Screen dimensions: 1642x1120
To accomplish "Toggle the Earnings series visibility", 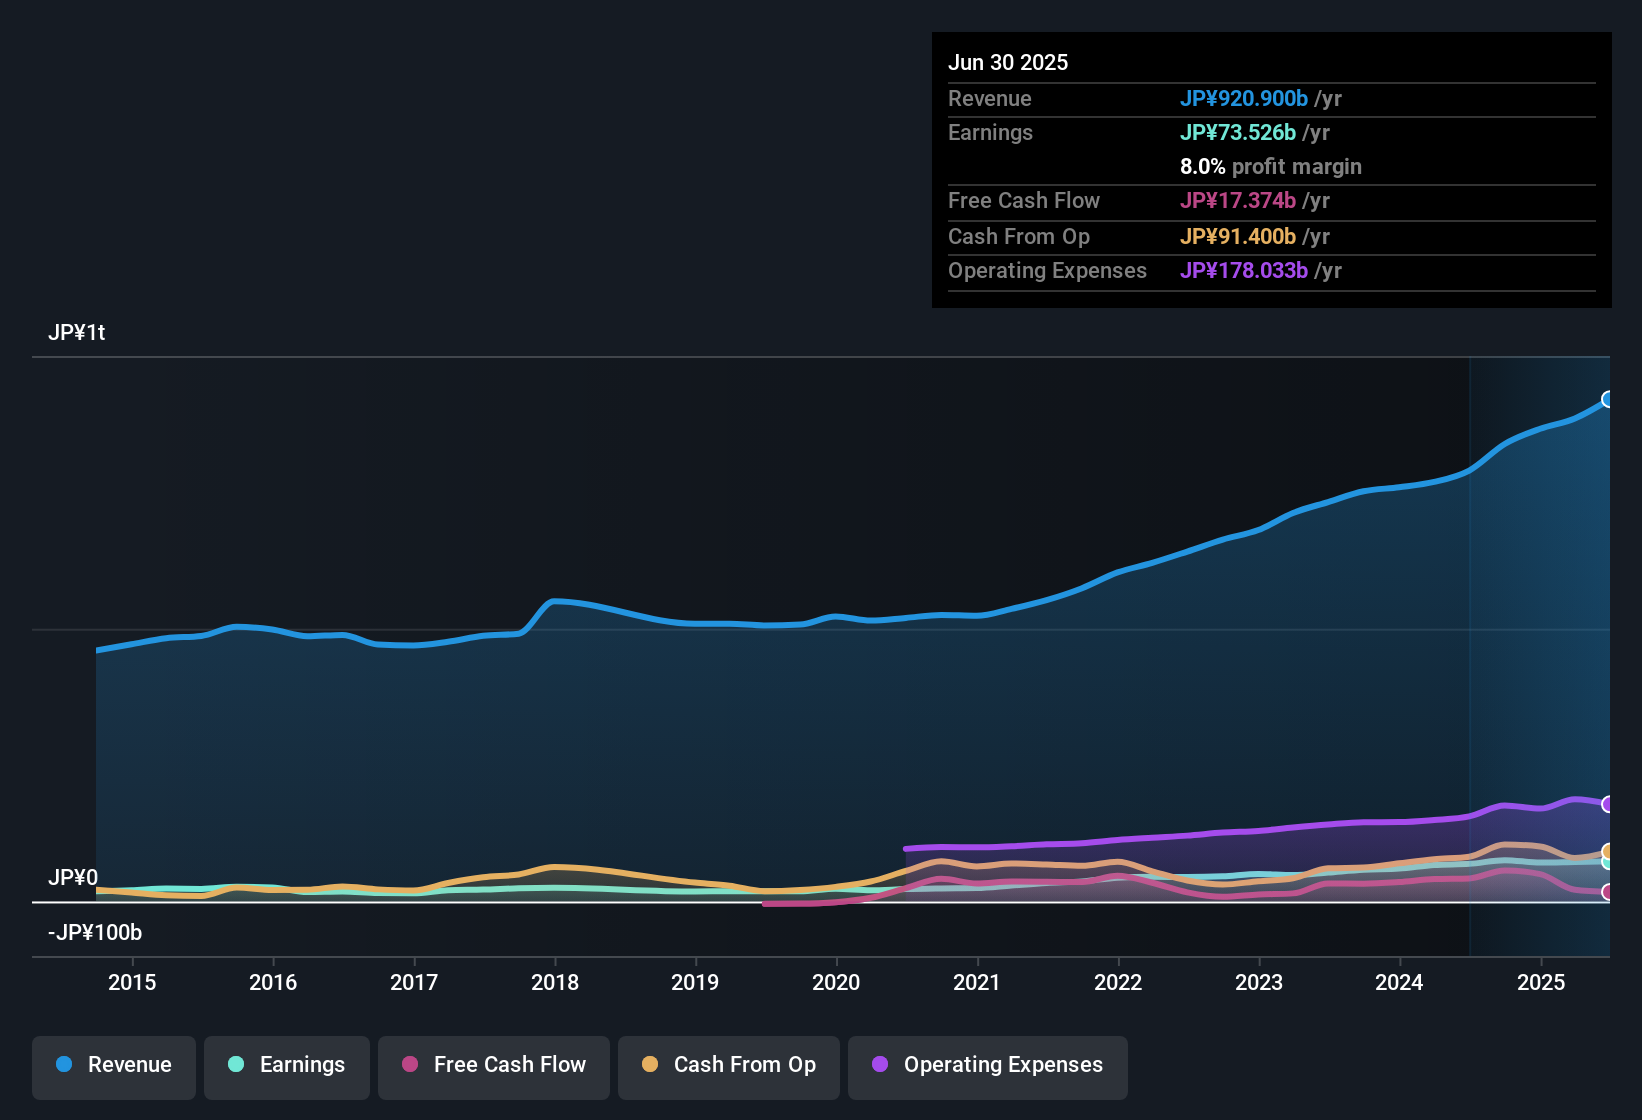I will [286, 1065].
